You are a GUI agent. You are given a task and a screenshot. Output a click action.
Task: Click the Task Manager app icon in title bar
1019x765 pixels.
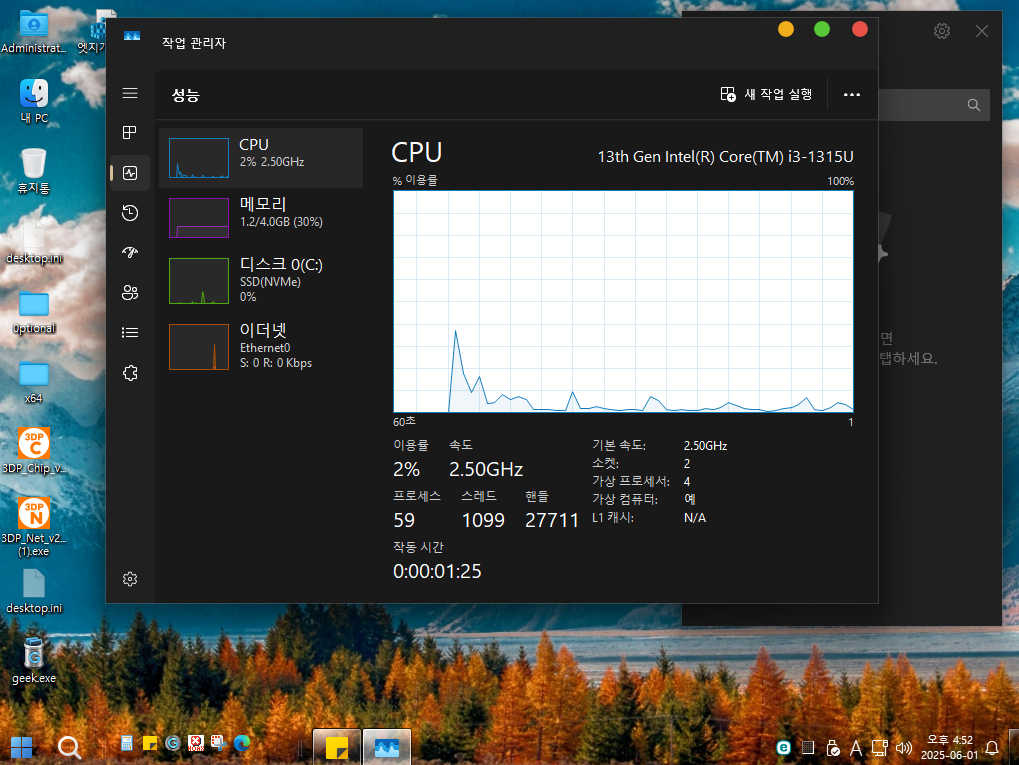132,36
